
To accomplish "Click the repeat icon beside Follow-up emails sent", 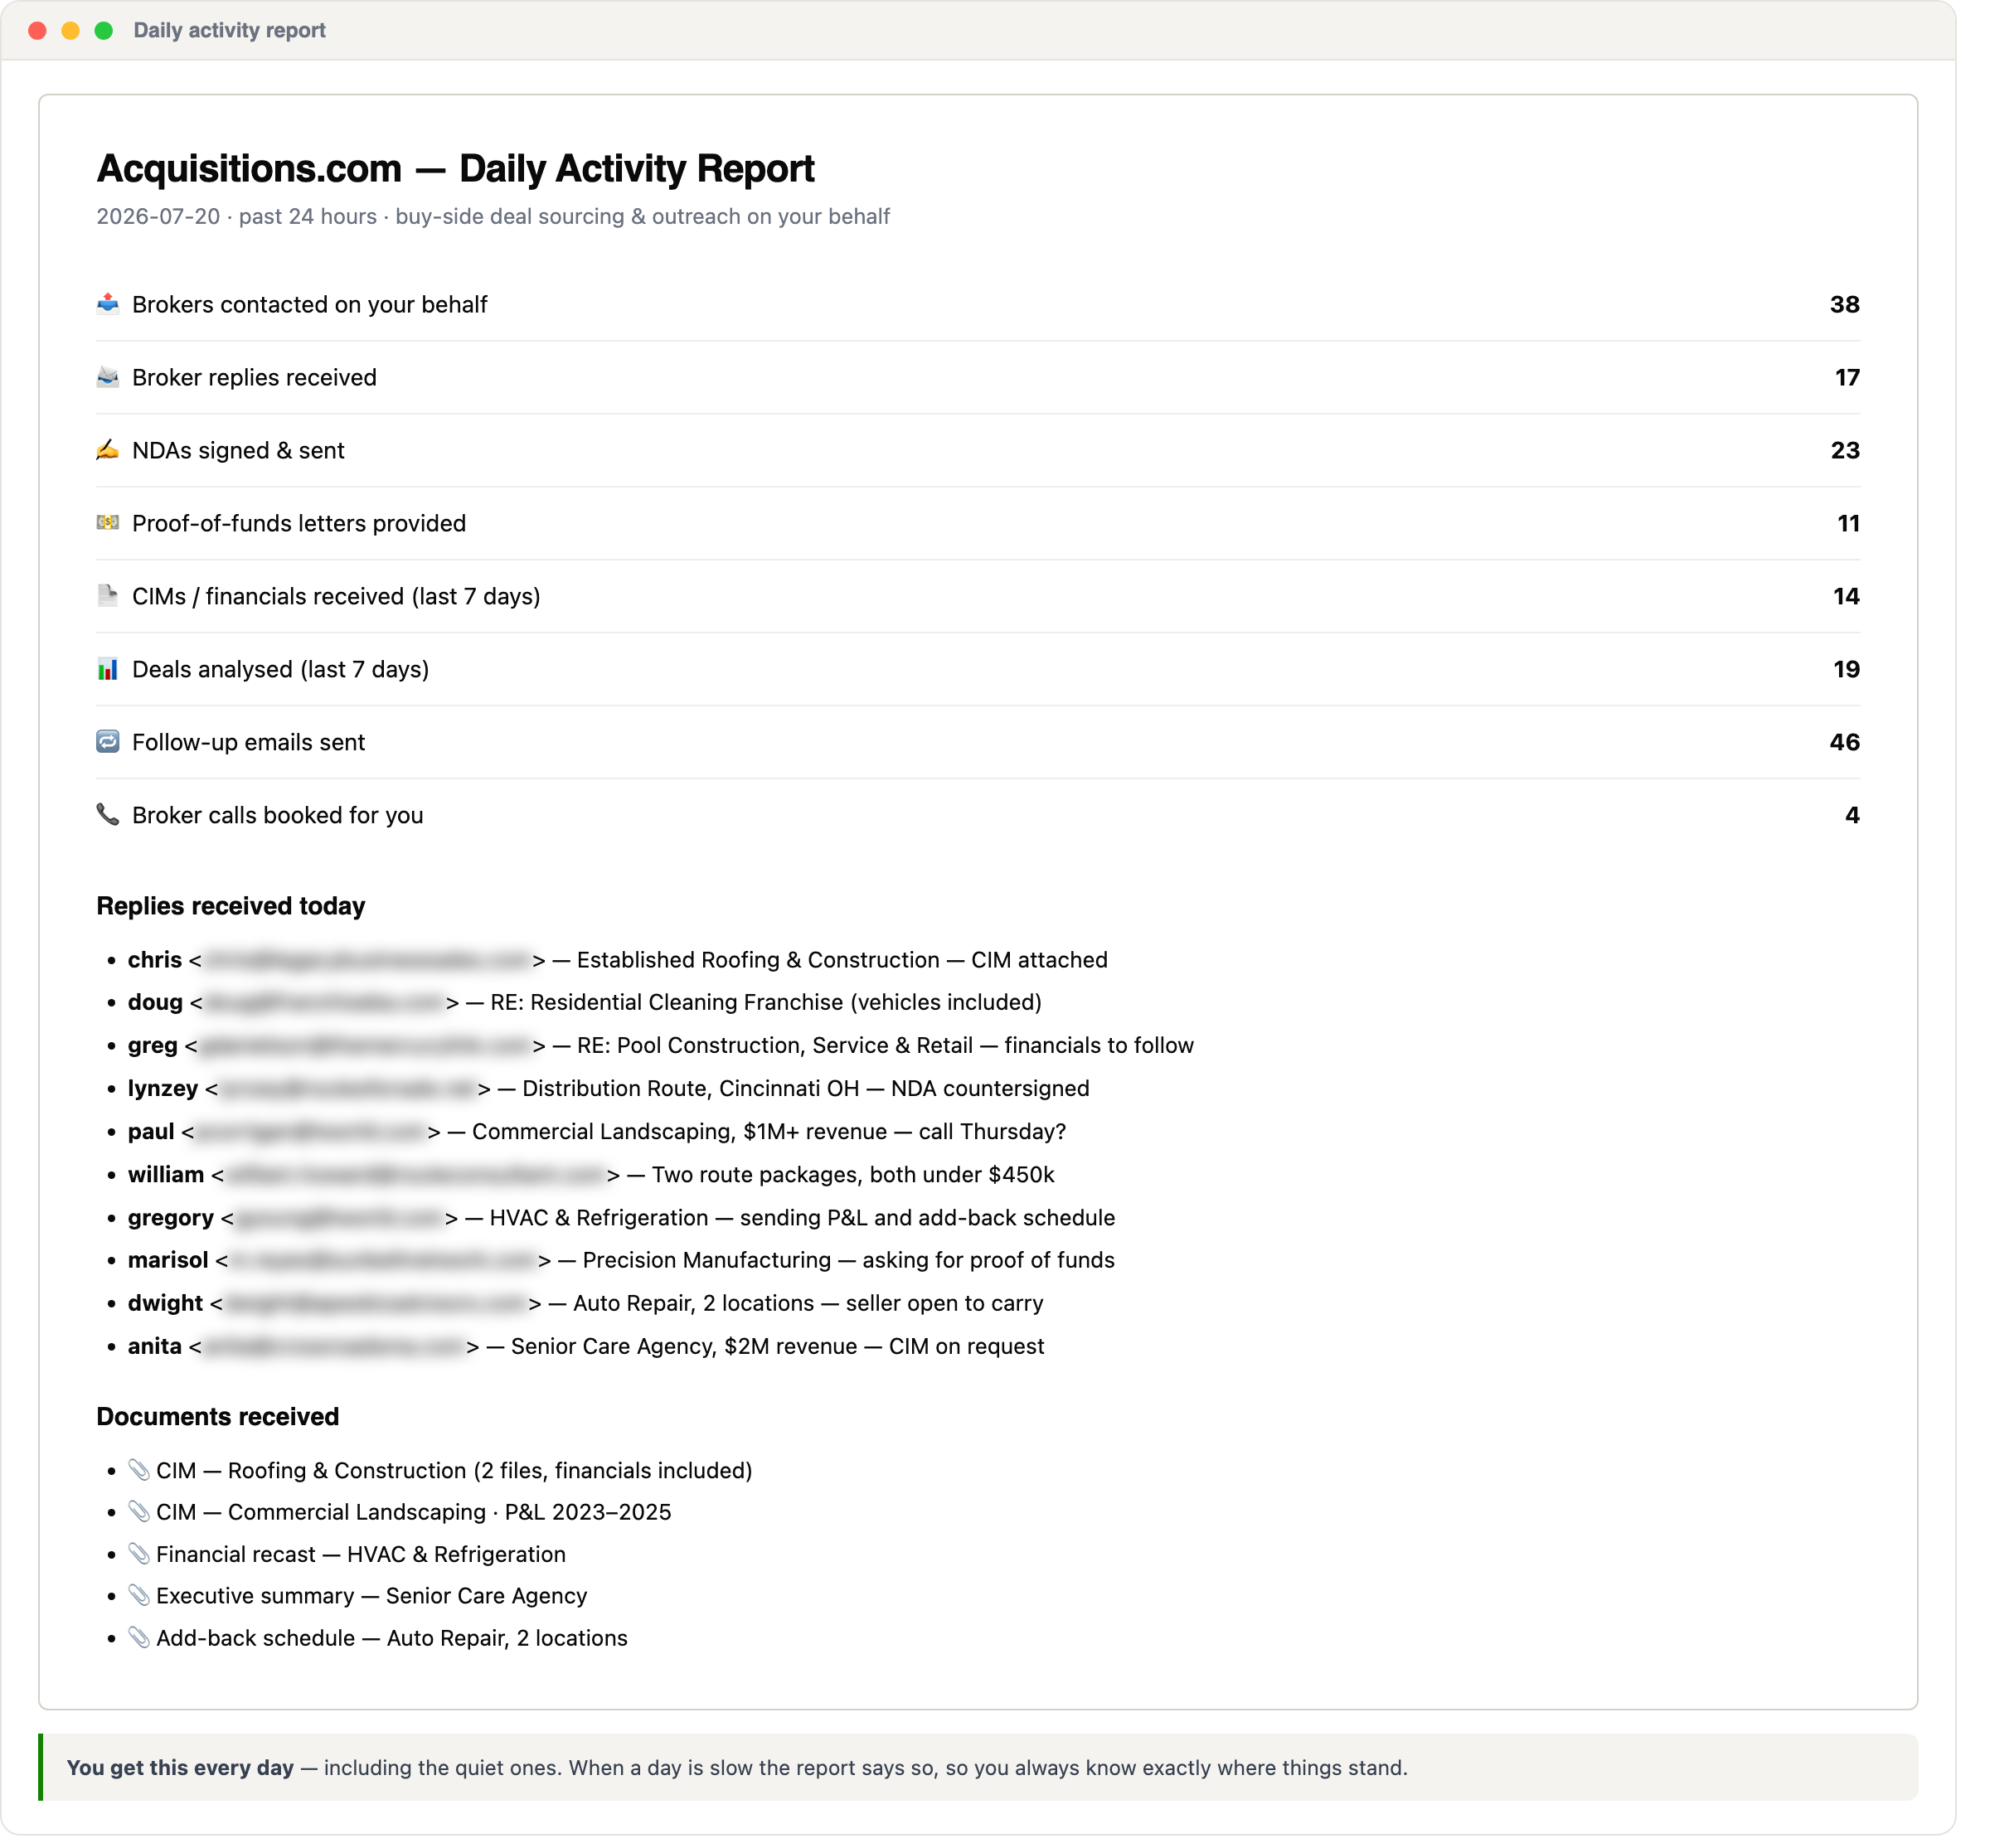I will [108, 742].
